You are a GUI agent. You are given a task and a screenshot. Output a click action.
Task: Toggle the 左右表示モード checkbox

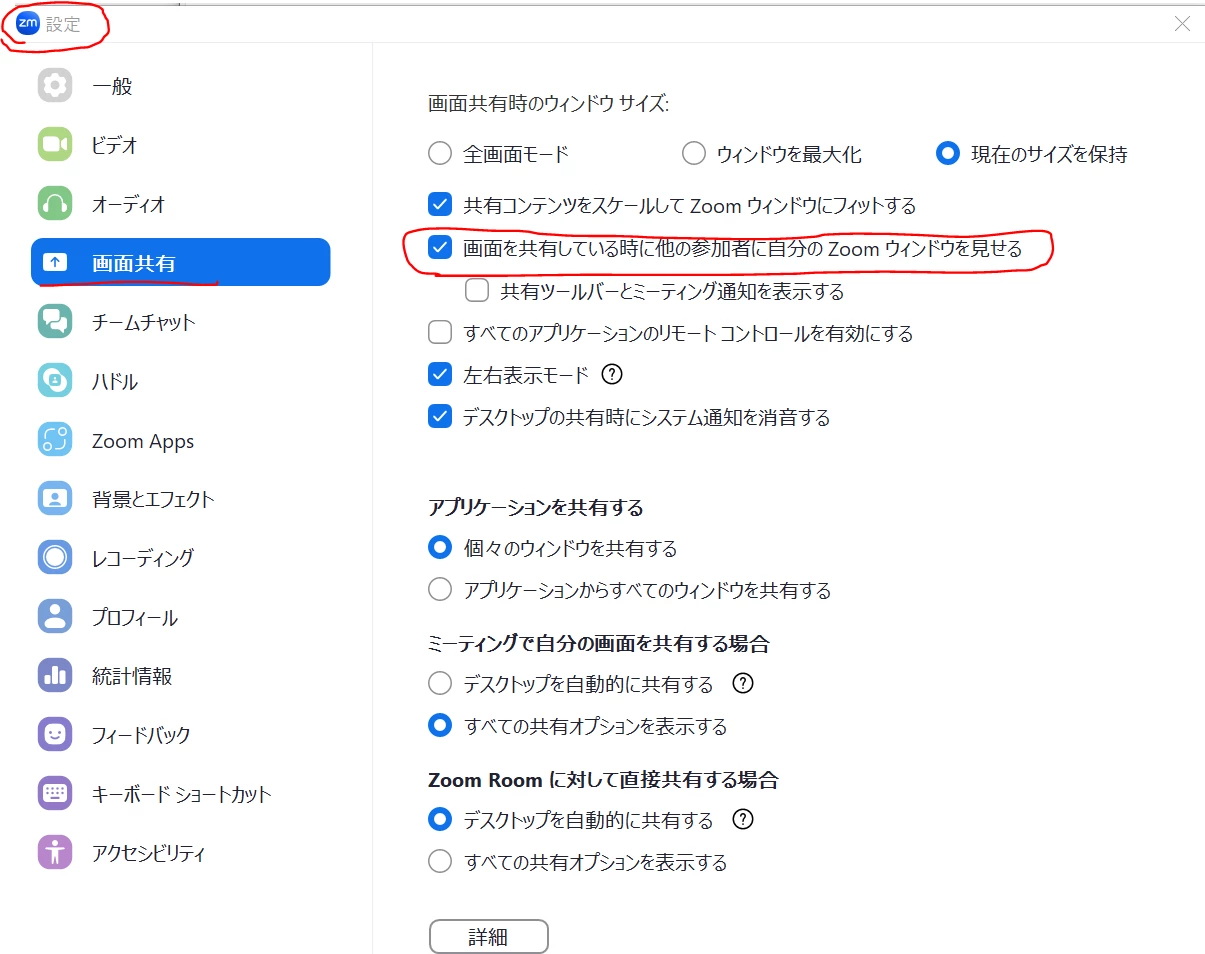coord(440,374)
